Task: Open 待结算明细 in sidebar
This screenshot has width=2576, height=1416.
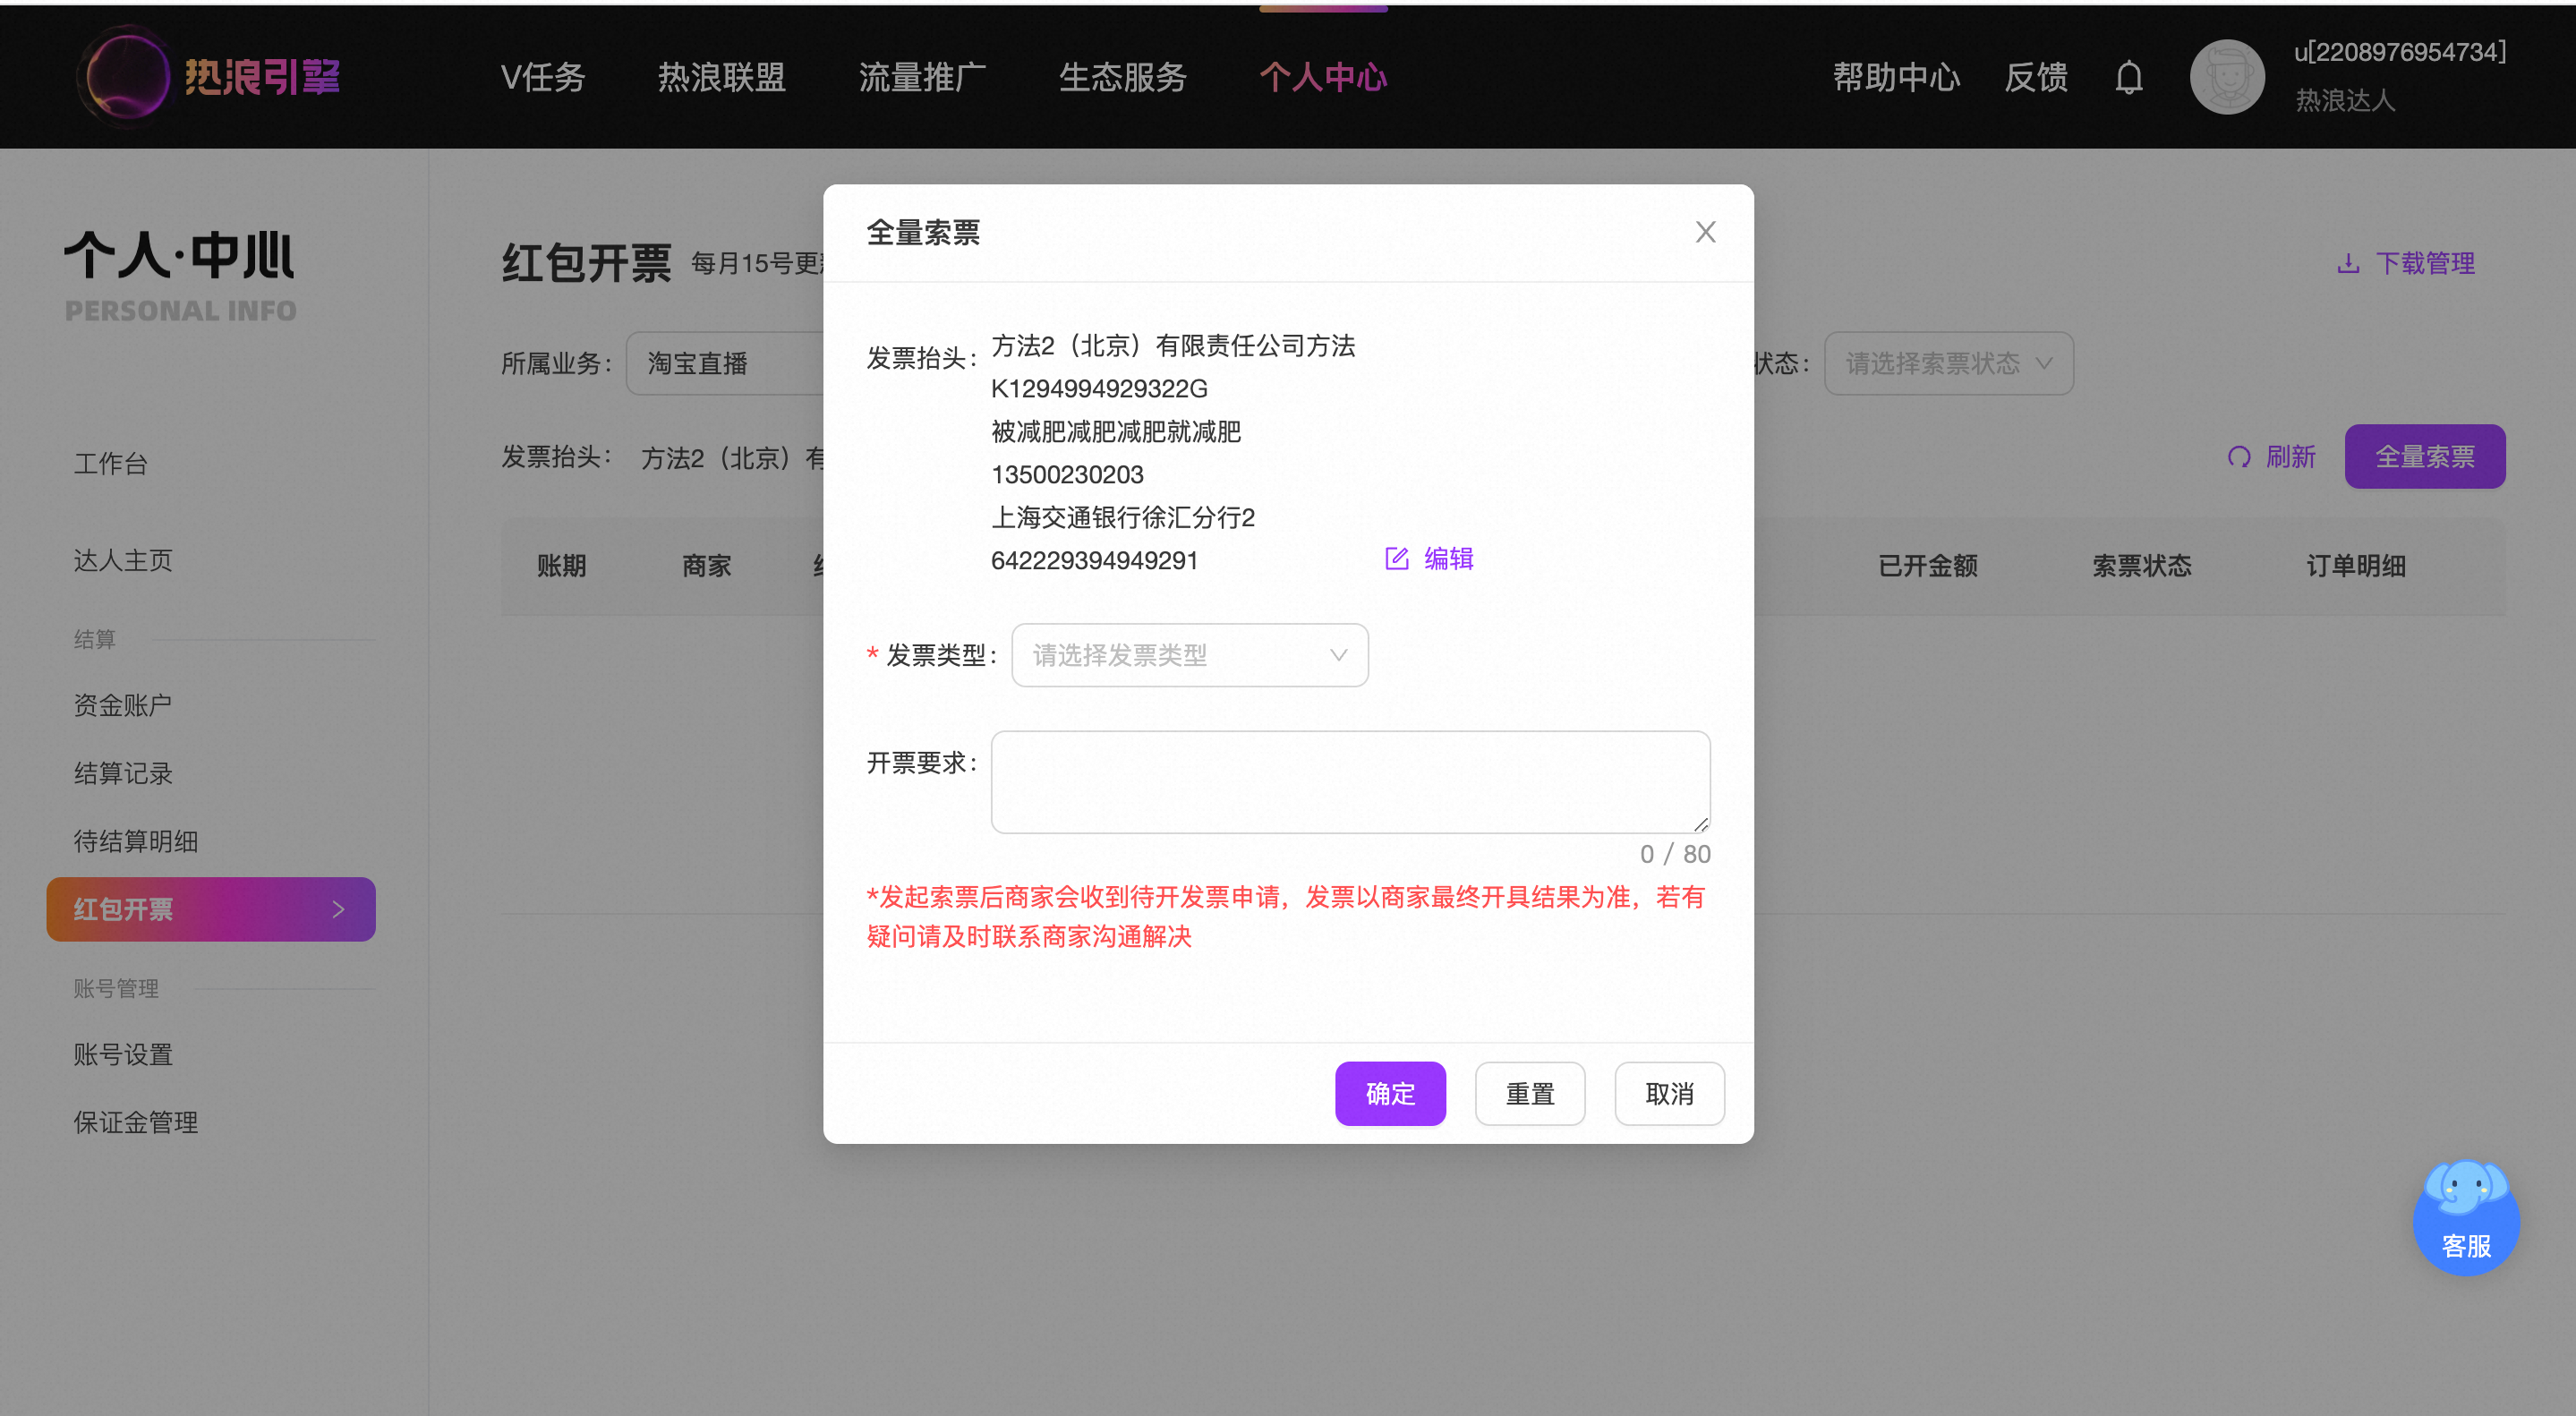Action: 135,841
